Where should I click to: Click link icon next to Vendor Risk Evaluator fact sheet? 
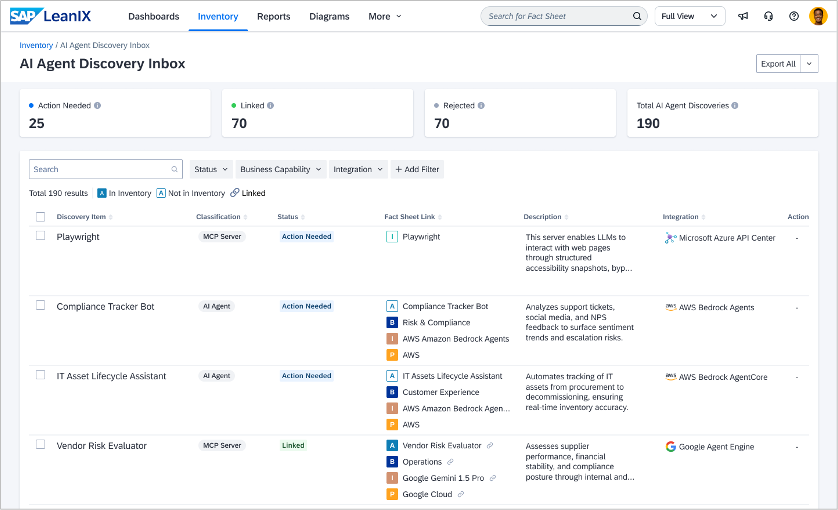(x=489, y=446)
